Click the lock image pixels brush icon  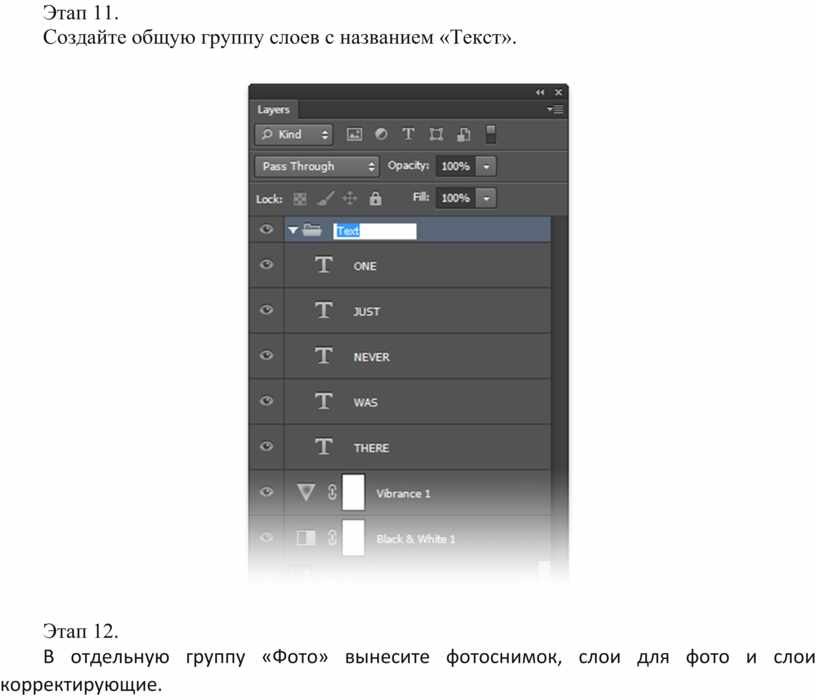coord(326,198)
